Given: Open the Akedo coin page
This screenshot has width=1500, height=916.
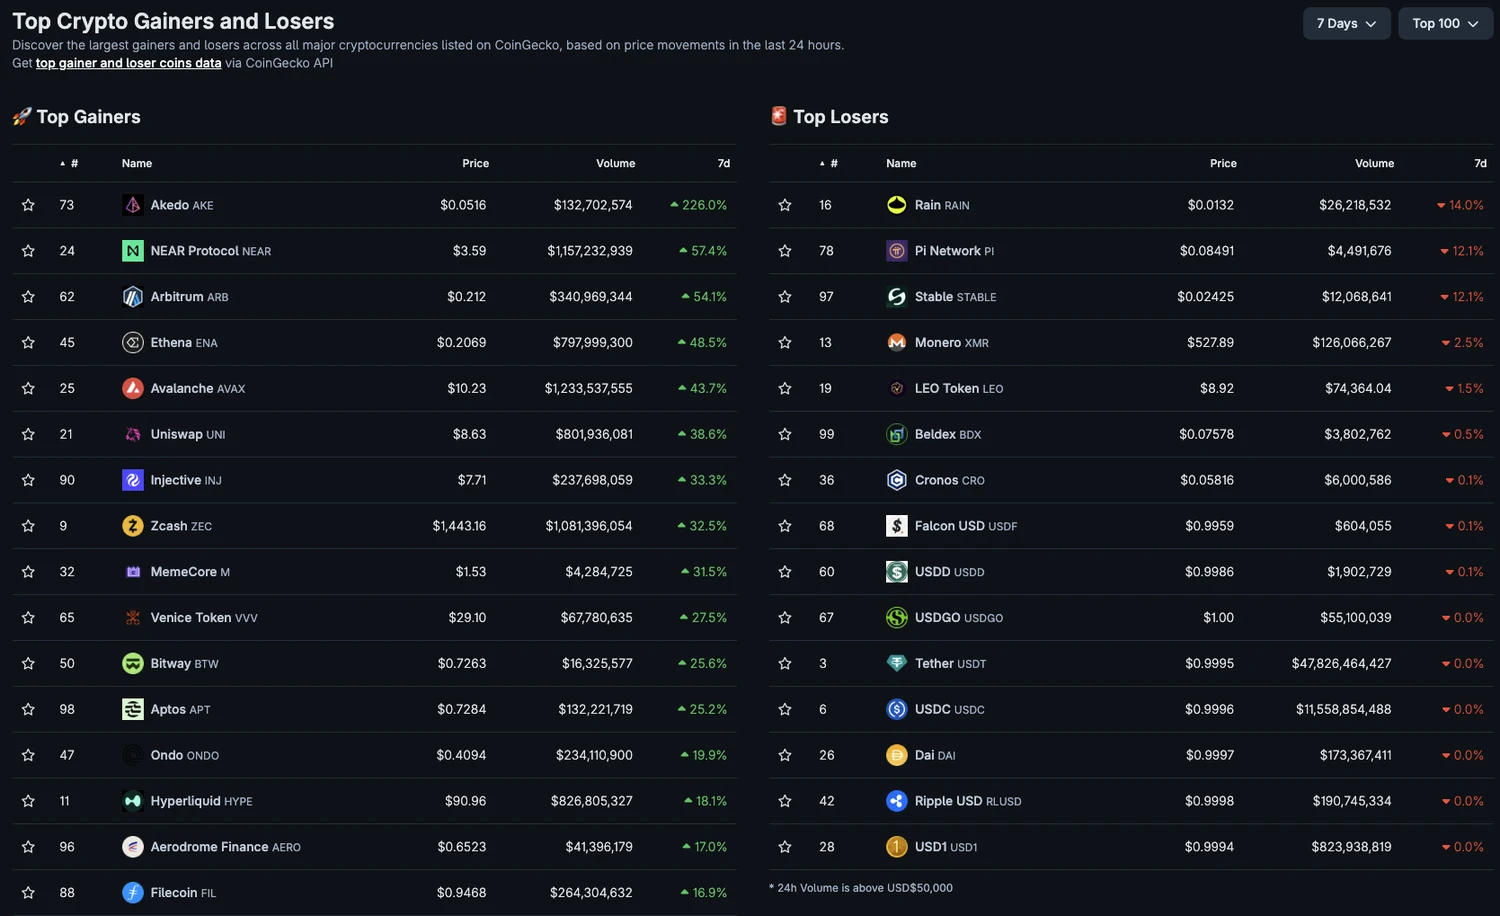Looking at the screenshot, I should pyautogui.click(x=182, y=205).
